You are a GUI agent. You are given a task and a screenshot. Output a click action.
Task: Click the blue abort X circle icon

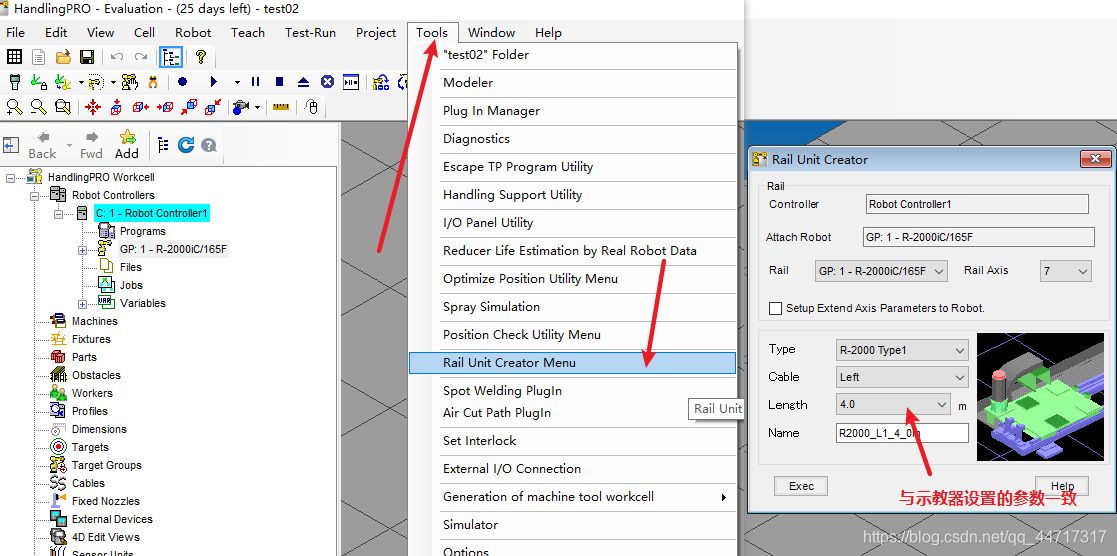click(327, 82)
